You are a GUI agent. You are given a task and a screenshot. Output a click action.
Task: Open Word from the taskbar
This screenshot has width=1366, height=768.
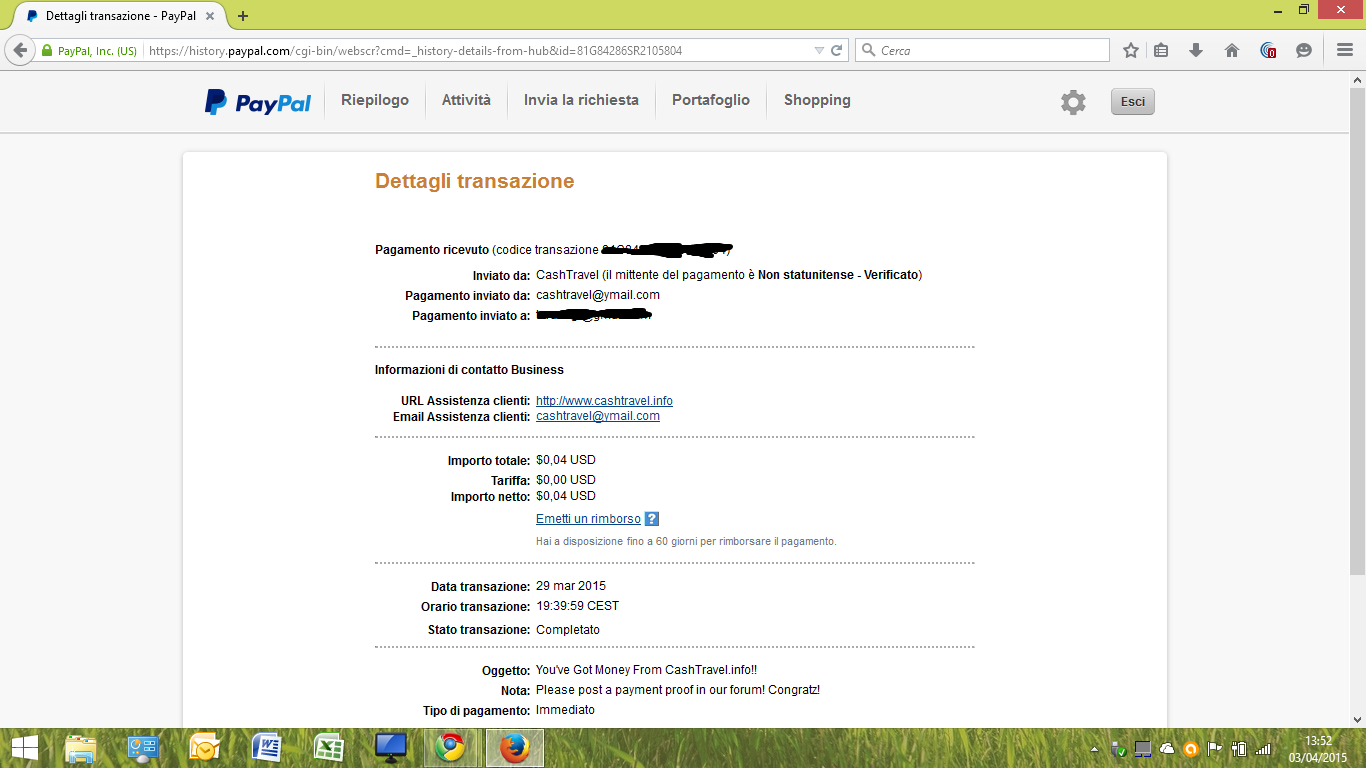pyautogui.click(x=266, y=748)
